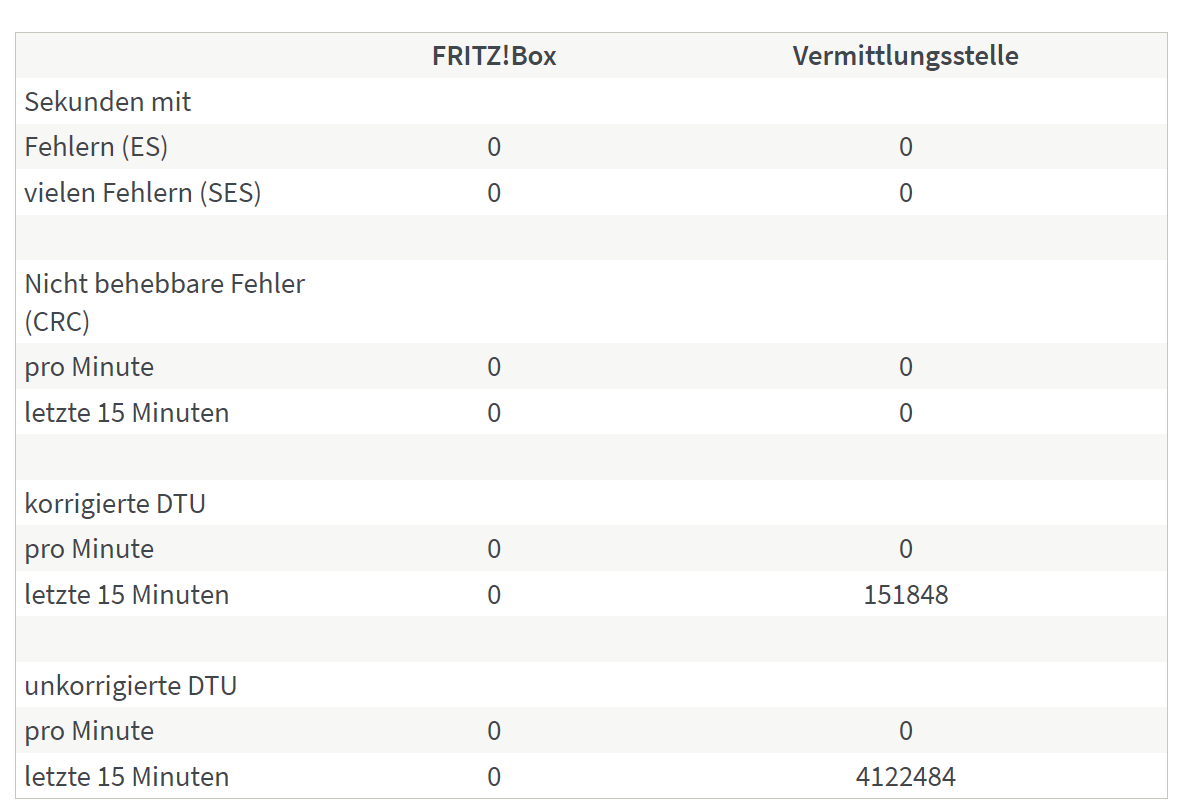Select Nicht behebbare Fehler (CRC) heading
This screenshot has width=1202, height=809.
point(165,302)
